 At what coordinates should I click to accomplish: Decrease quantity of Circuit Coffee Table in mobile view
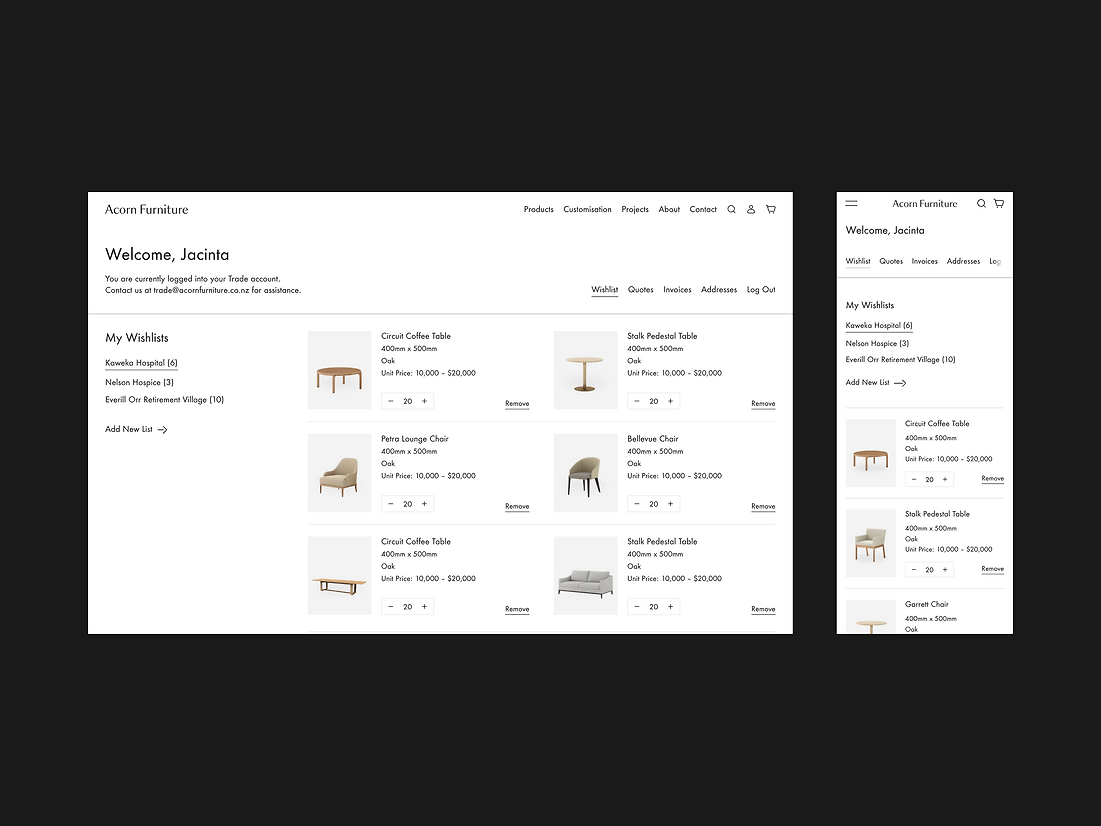(914, 480)
